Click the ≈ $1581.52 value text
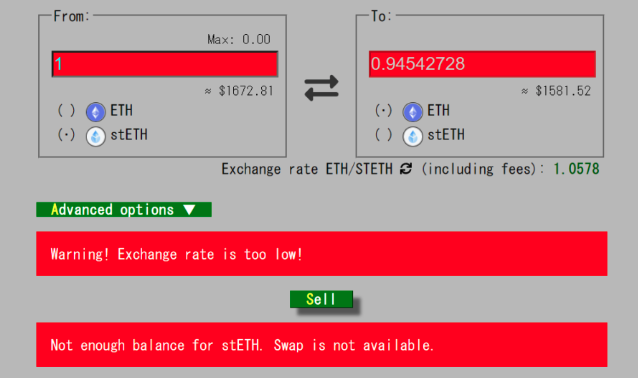Screen dimensions: 638x378 556,91
